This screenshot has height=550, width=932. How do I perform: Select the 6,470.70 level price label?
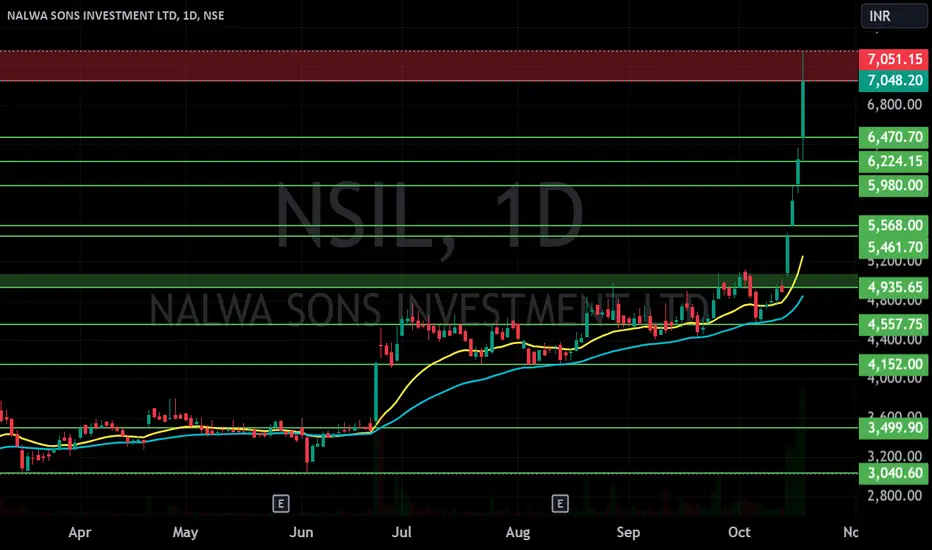coord(893,137)
